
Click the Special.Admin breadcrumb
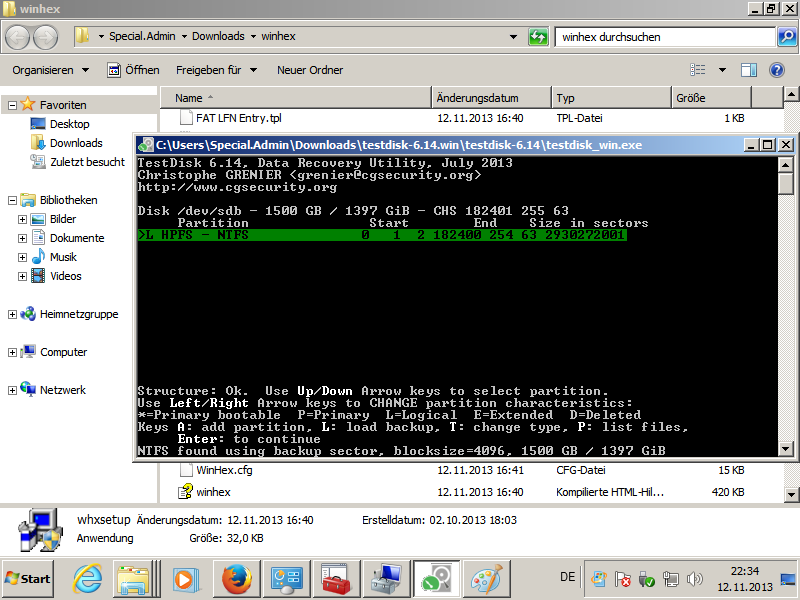click(142, 36)
